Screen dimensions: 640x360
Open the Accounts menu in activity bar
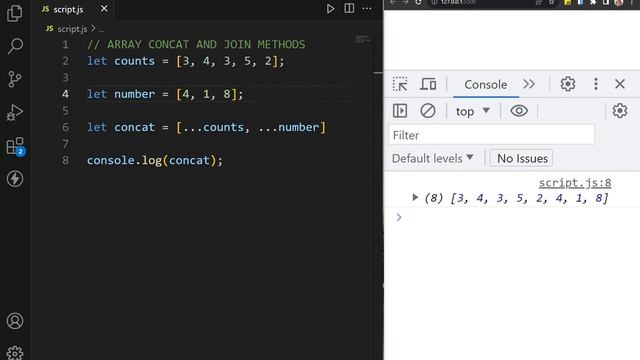(x=15, y=321)
